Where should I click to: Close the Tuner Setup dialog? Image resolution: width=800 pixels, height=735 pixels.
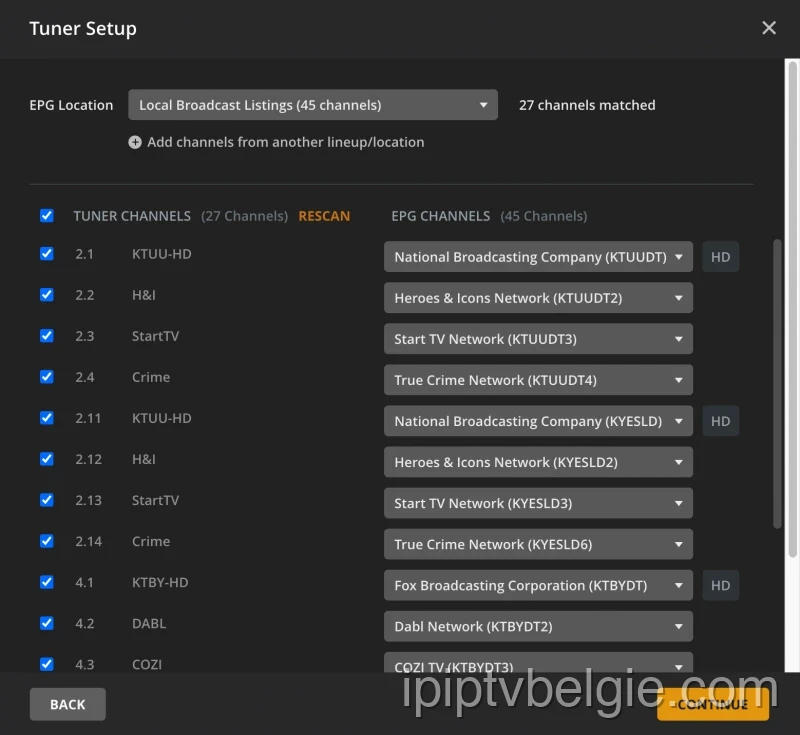[x=768, y=28]
